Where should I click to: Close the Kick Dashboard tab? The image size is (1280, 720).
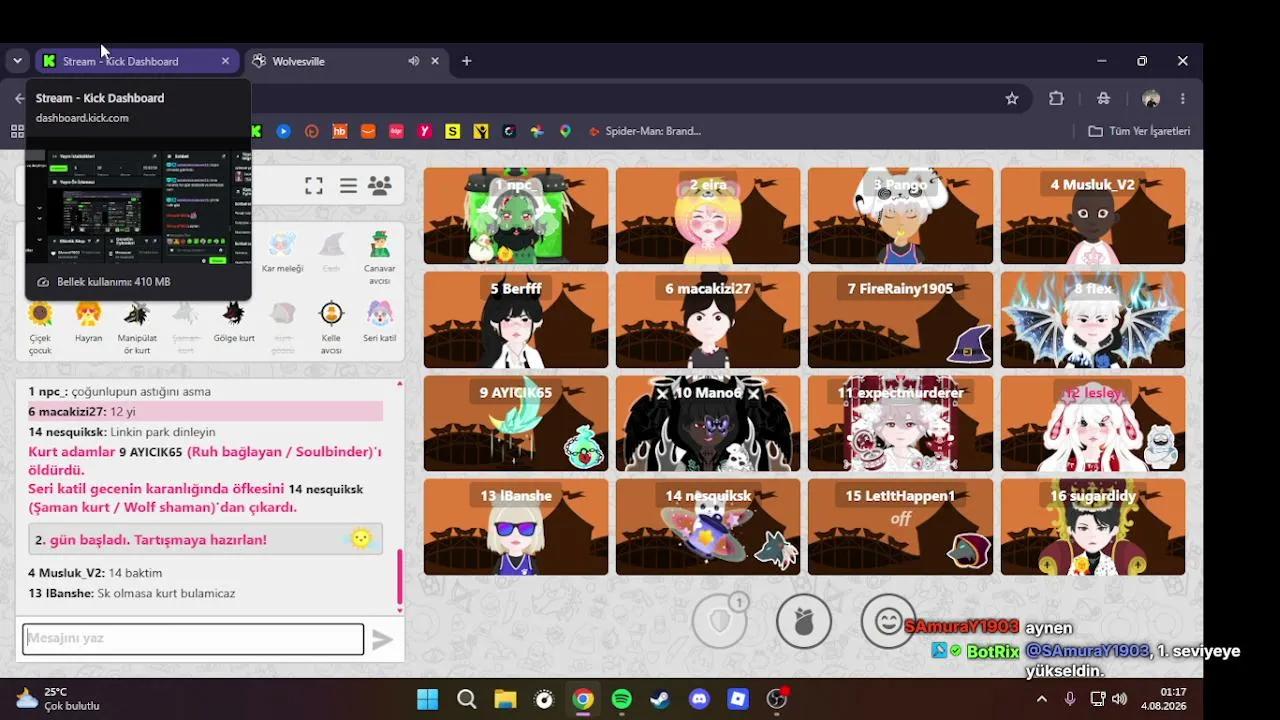pyautogui.click(x=225, y=61)
